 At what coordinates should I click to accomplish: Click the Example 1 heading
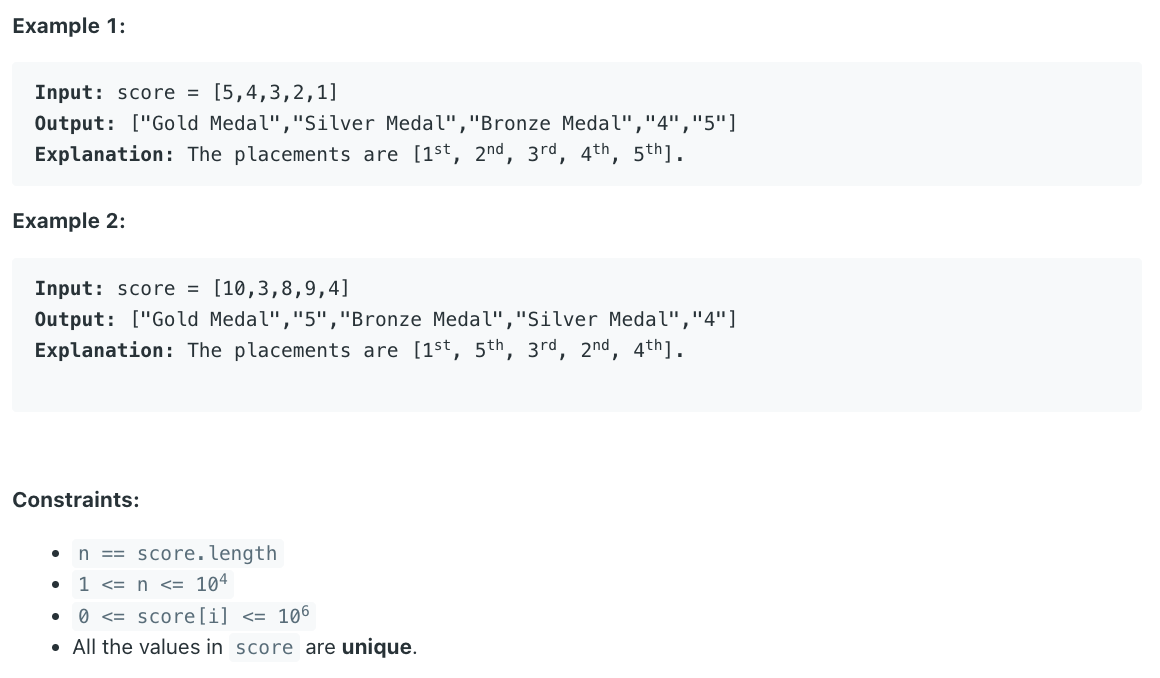pos(69,26)
